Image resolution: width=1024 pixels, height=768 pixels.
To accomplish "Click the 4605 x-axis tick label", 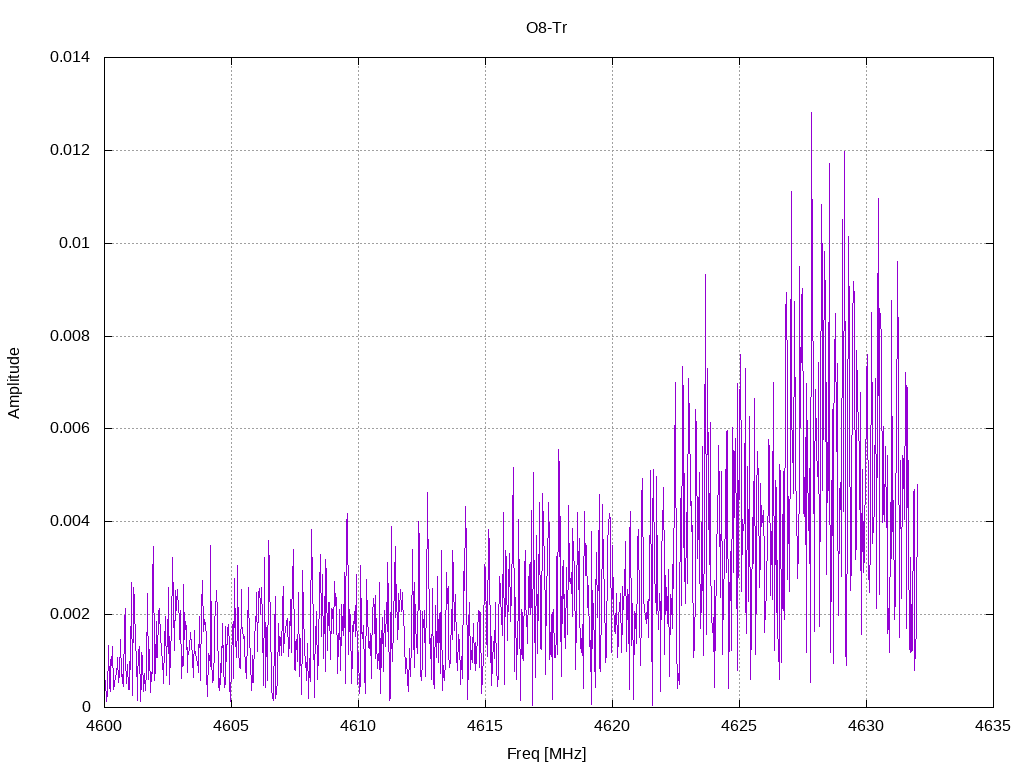I will coord(231,726).
